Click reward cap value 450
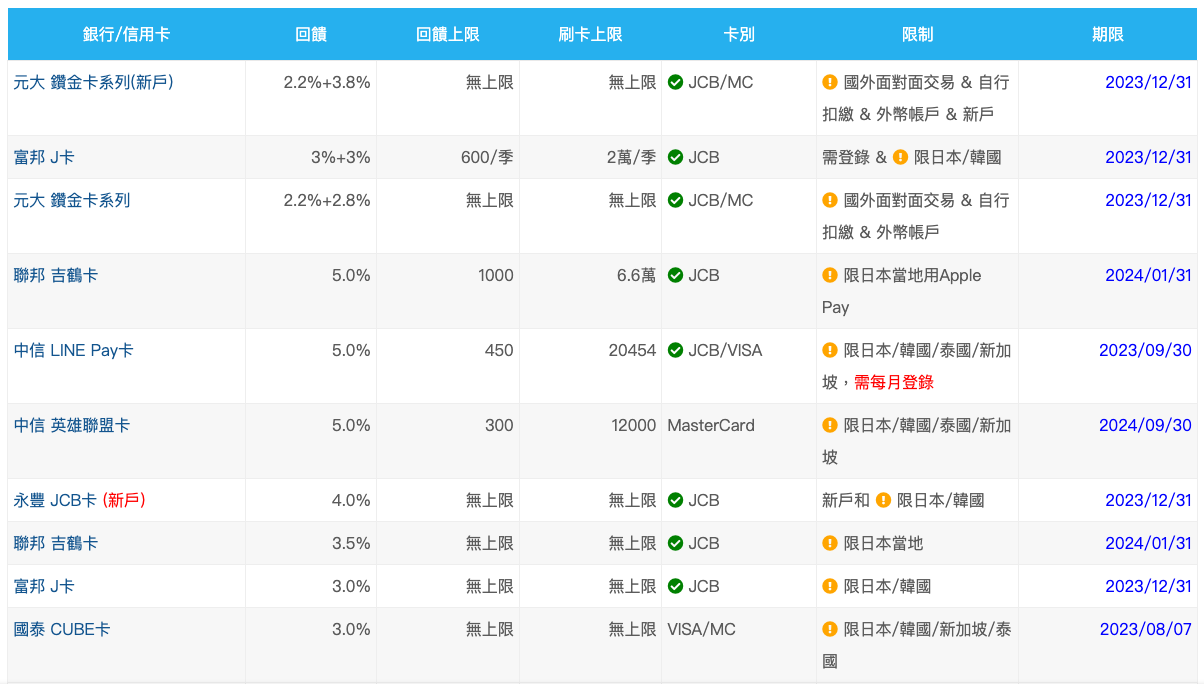This screenshot has height=684, width=1204. click(x=499, y=350)
